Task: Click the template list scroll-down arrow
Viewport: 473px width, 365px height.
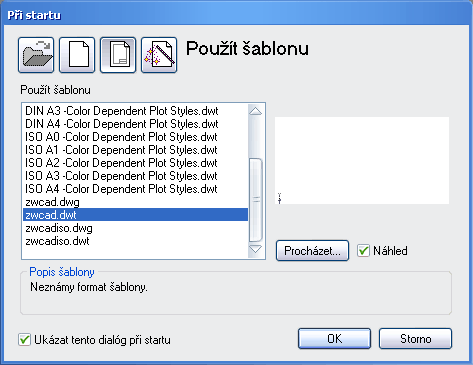Action: coord(256,249)
